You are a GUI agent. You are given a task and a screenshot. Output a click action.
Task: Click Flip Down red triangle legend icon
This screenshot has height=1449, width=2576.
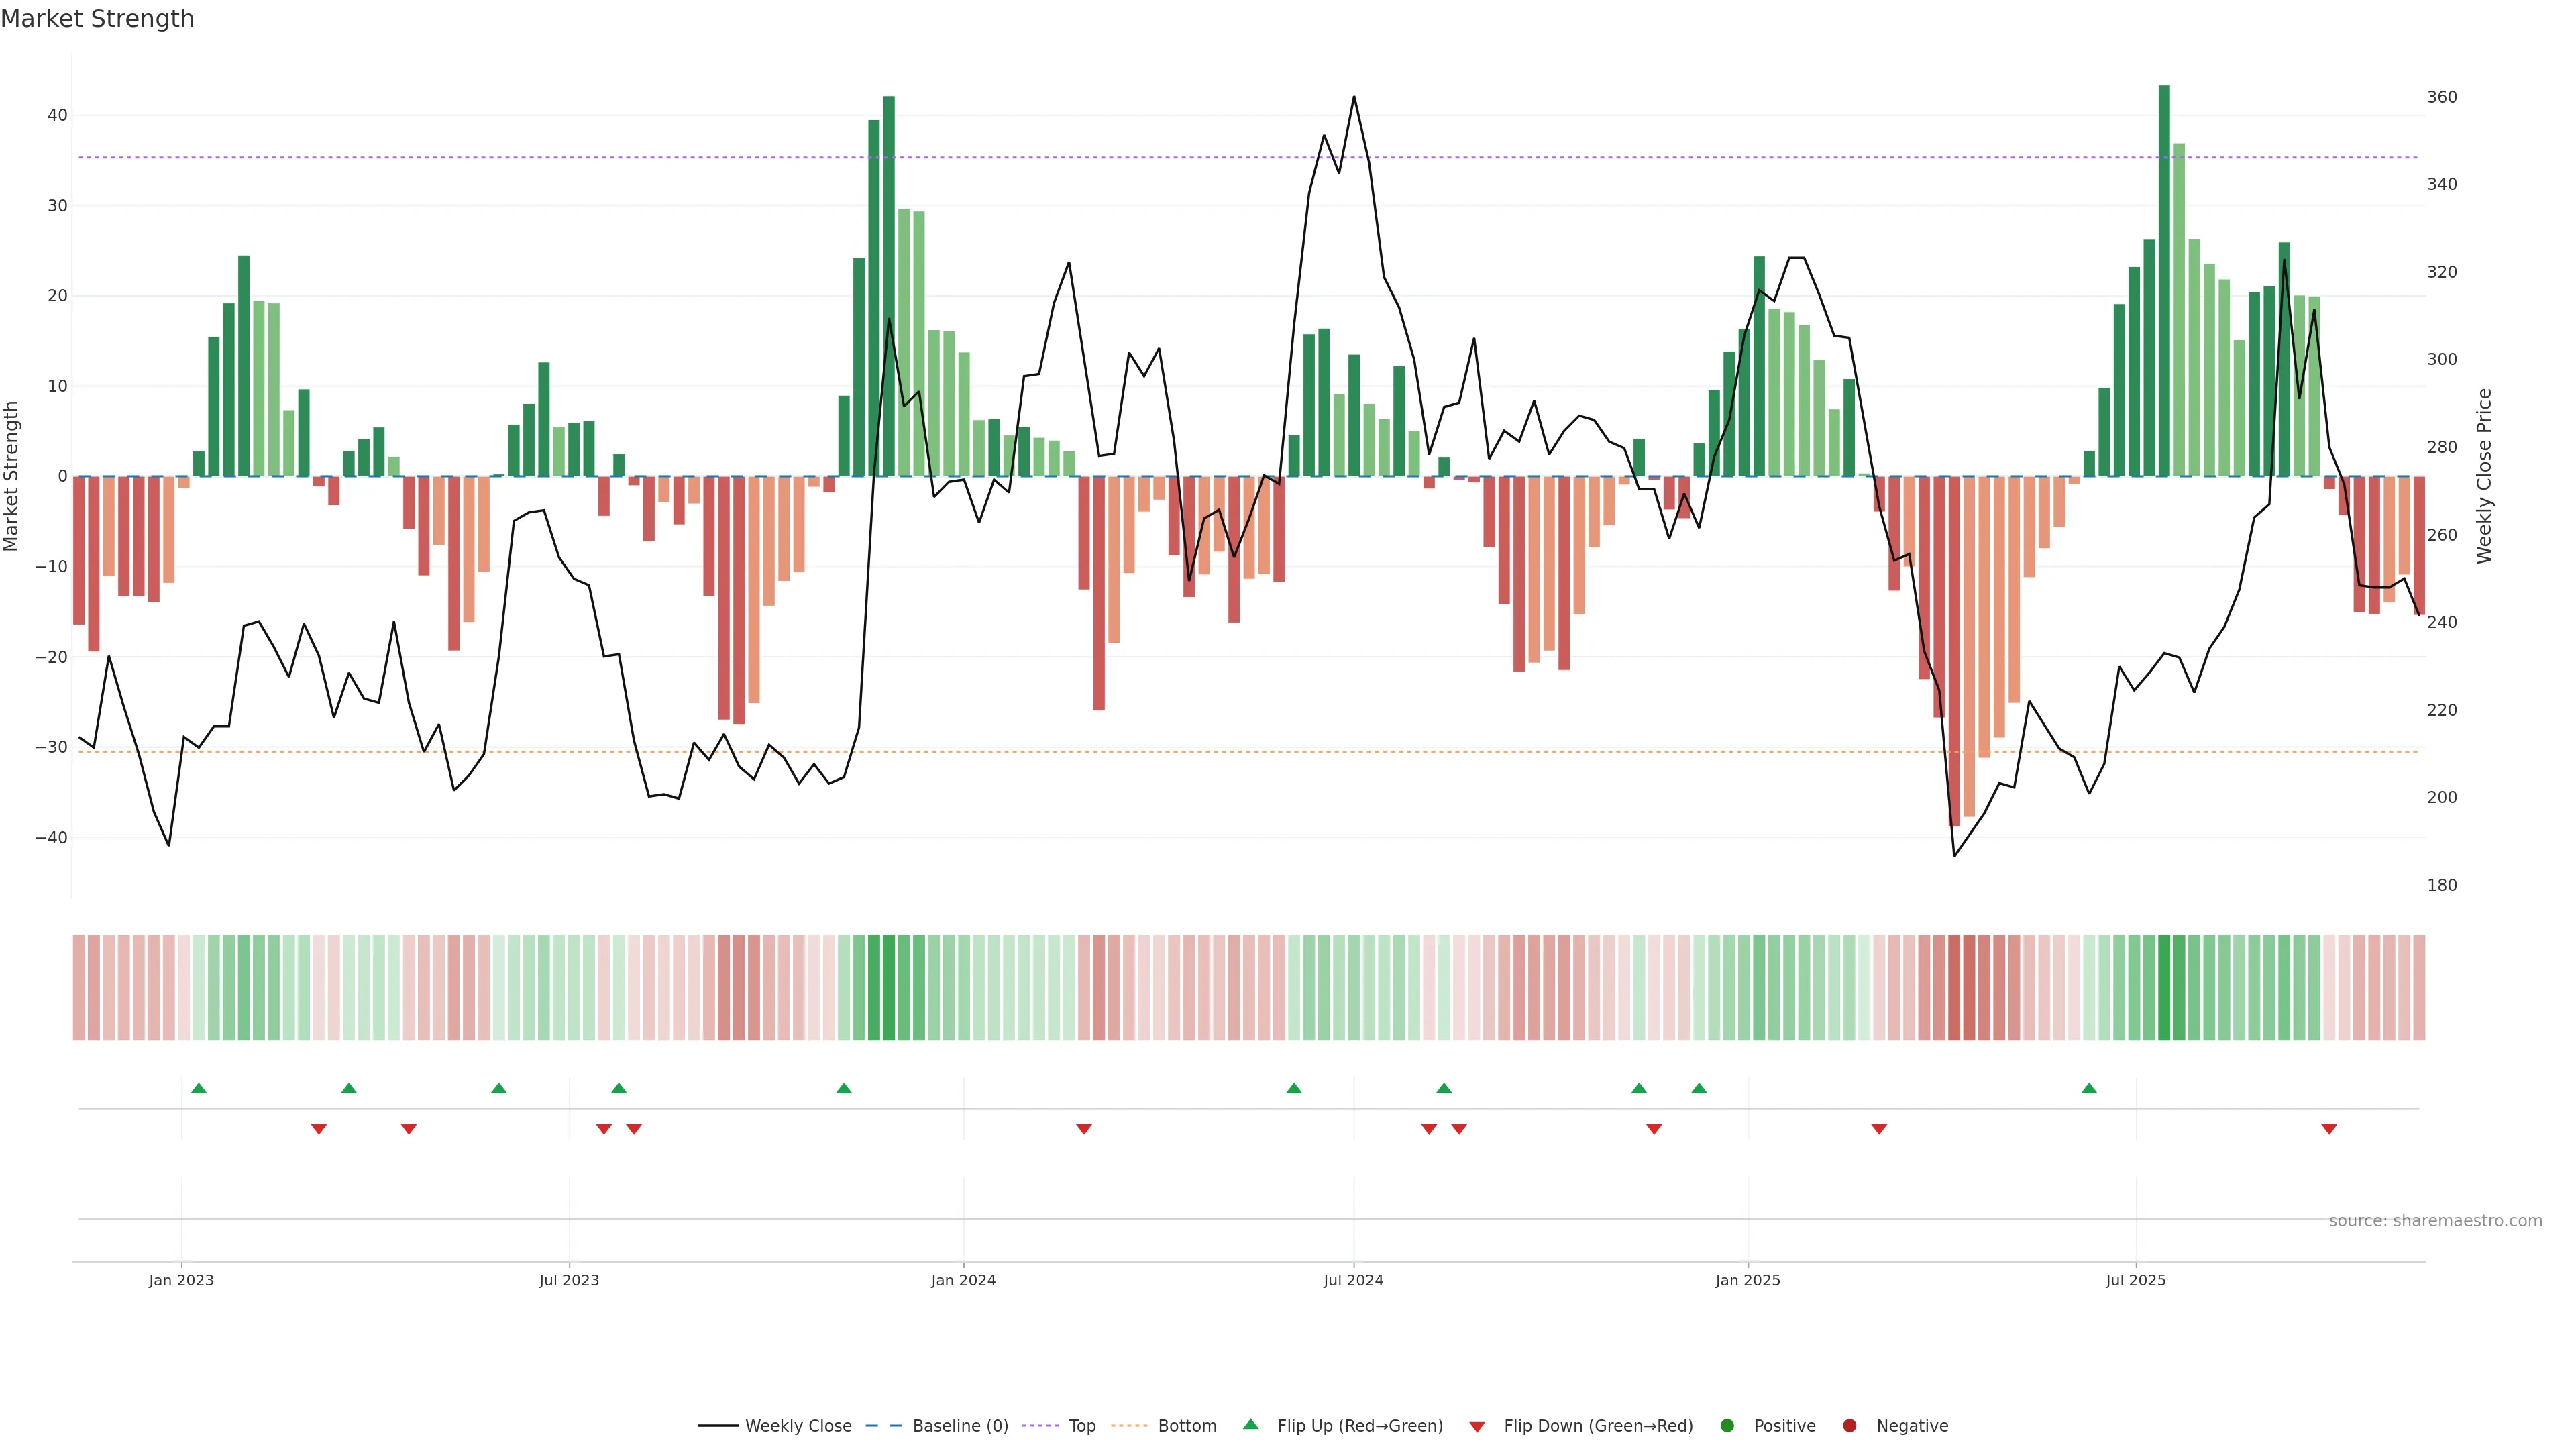[x=1477, y=1427]
